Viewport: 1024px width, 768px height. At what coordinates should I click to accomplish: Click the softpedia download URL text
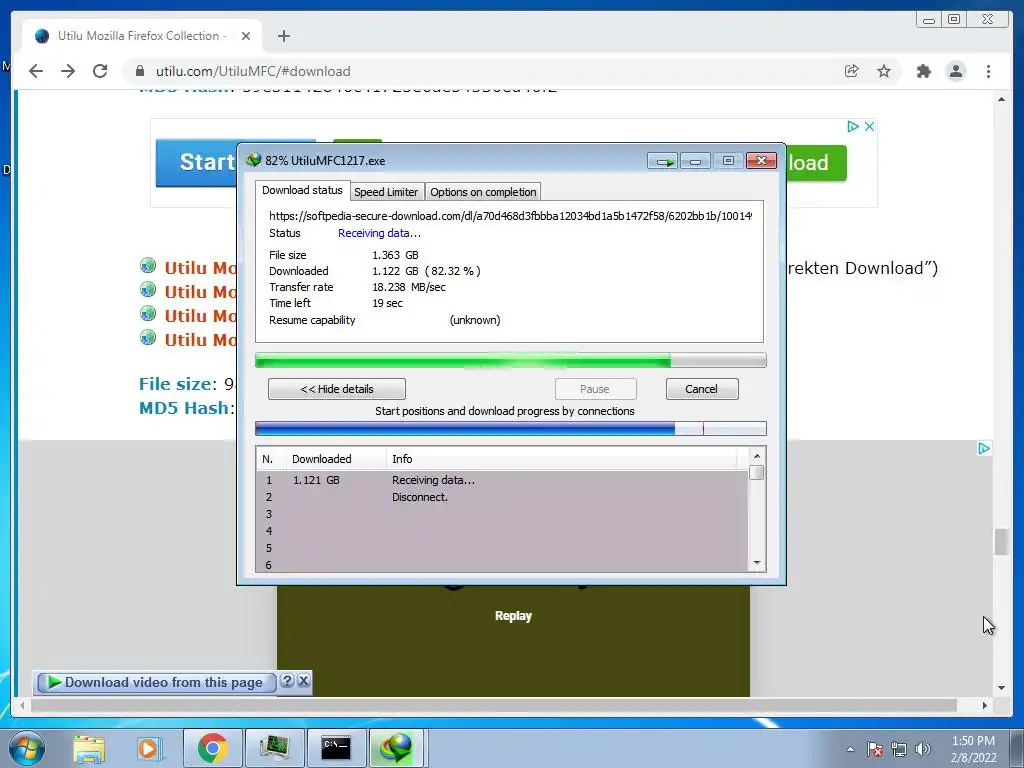pos(510,216)
